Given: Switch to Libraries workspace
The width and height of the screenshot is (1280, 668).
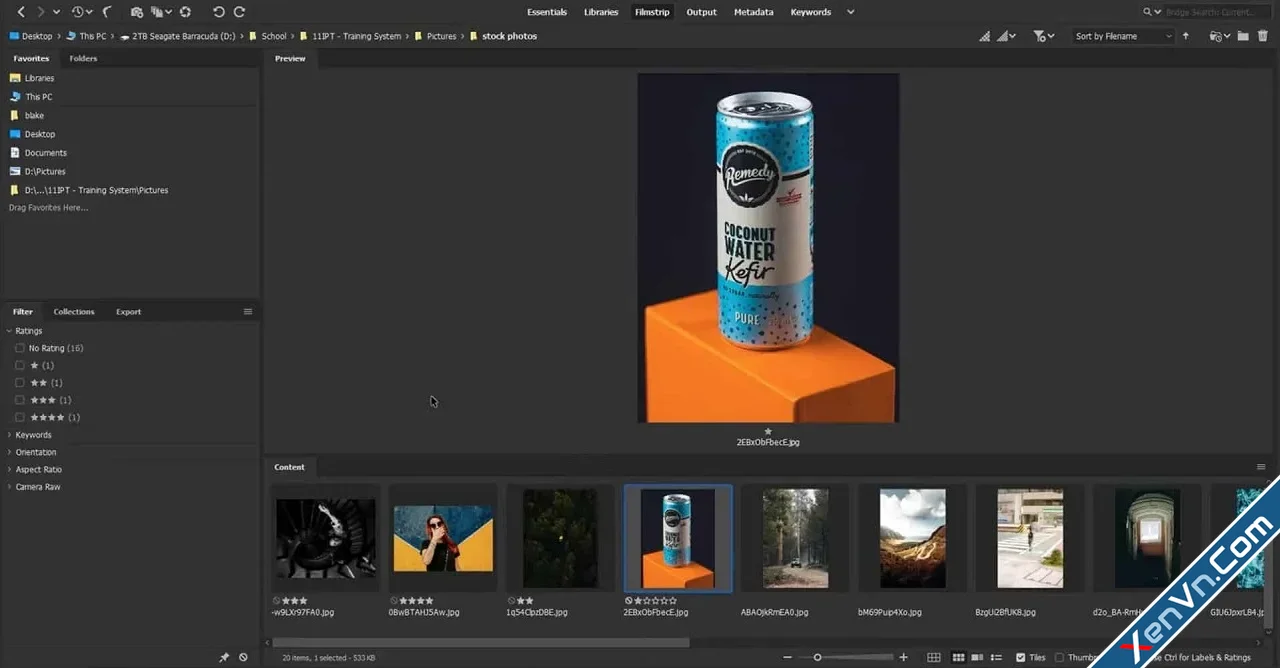Looking at the screenshot, I should 601,12.
